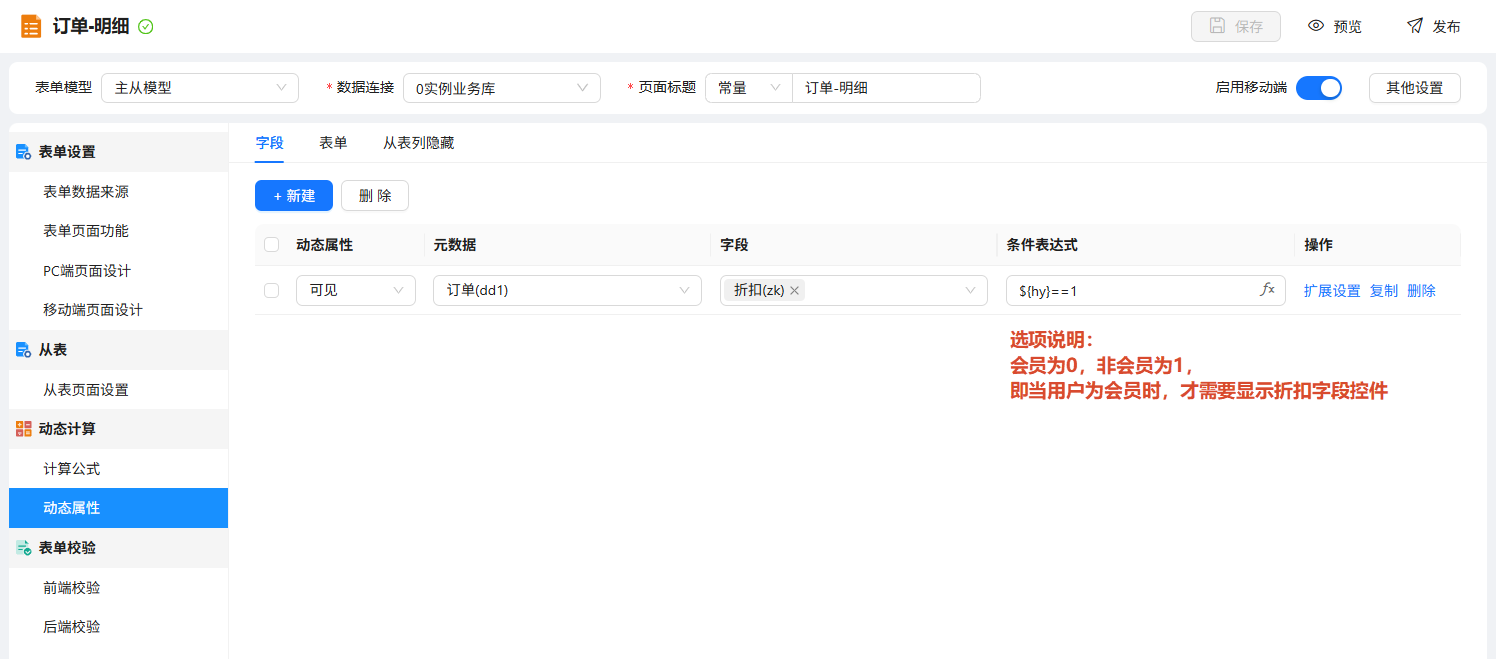Click the 从表 section icon
Image resolution: width=1496 pixels, height=659 pixels.
[x=23, y=350]
